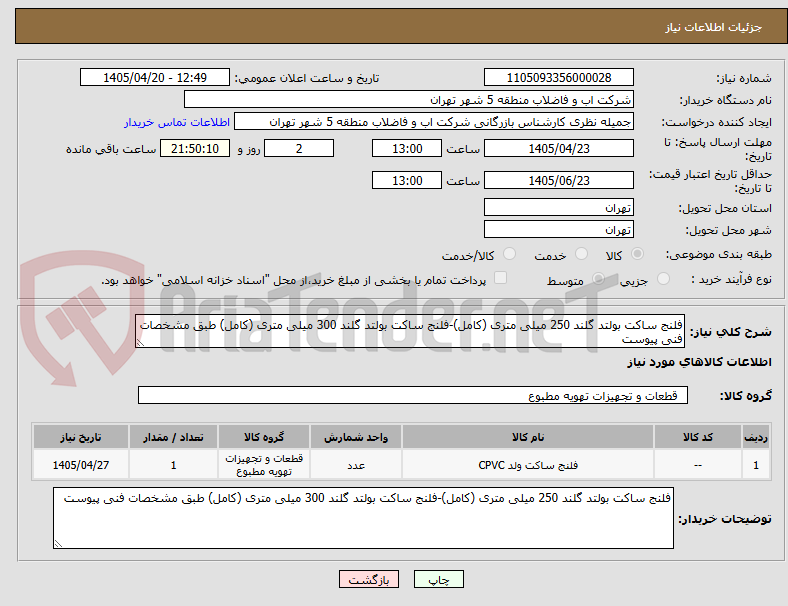Viewport: 788px width, 606px height.
Task: Toggle the اسناد خزانه اسلامی payment checkbox
Action: coord(501,278)
